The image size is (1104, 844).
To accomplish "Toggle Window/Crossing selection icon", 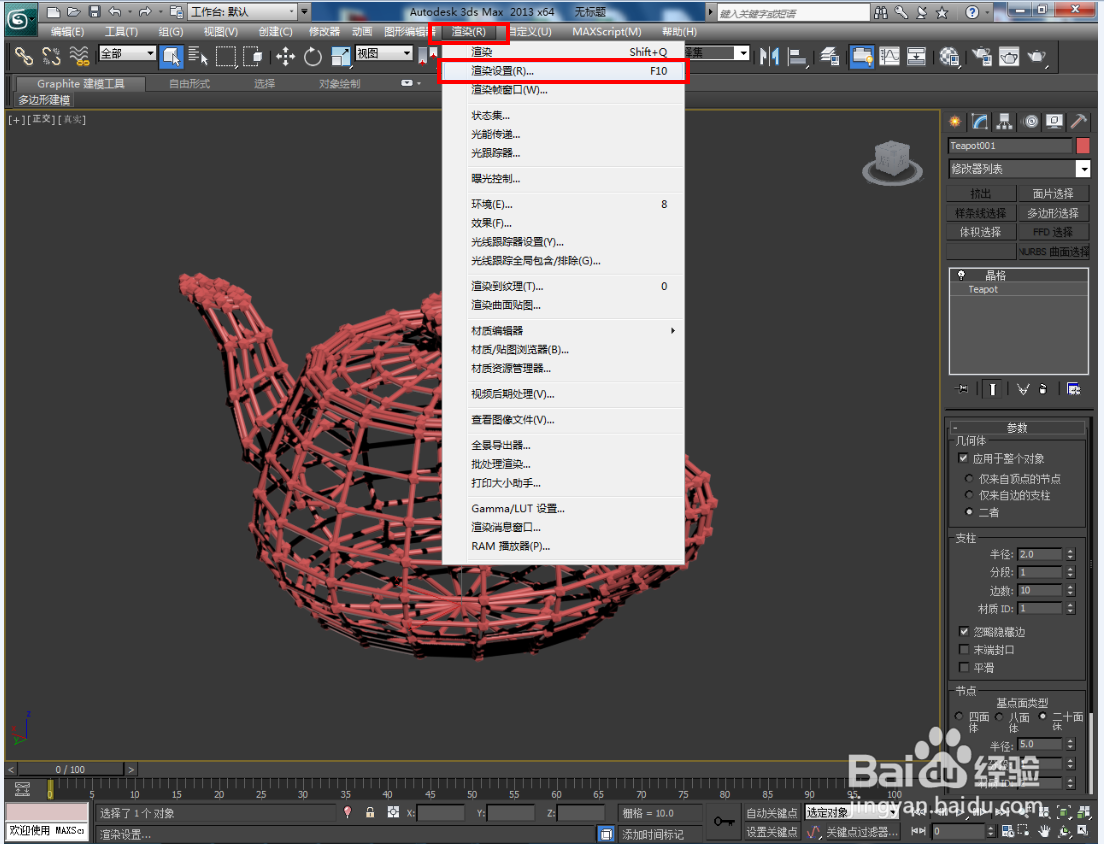I will (253, 56).
